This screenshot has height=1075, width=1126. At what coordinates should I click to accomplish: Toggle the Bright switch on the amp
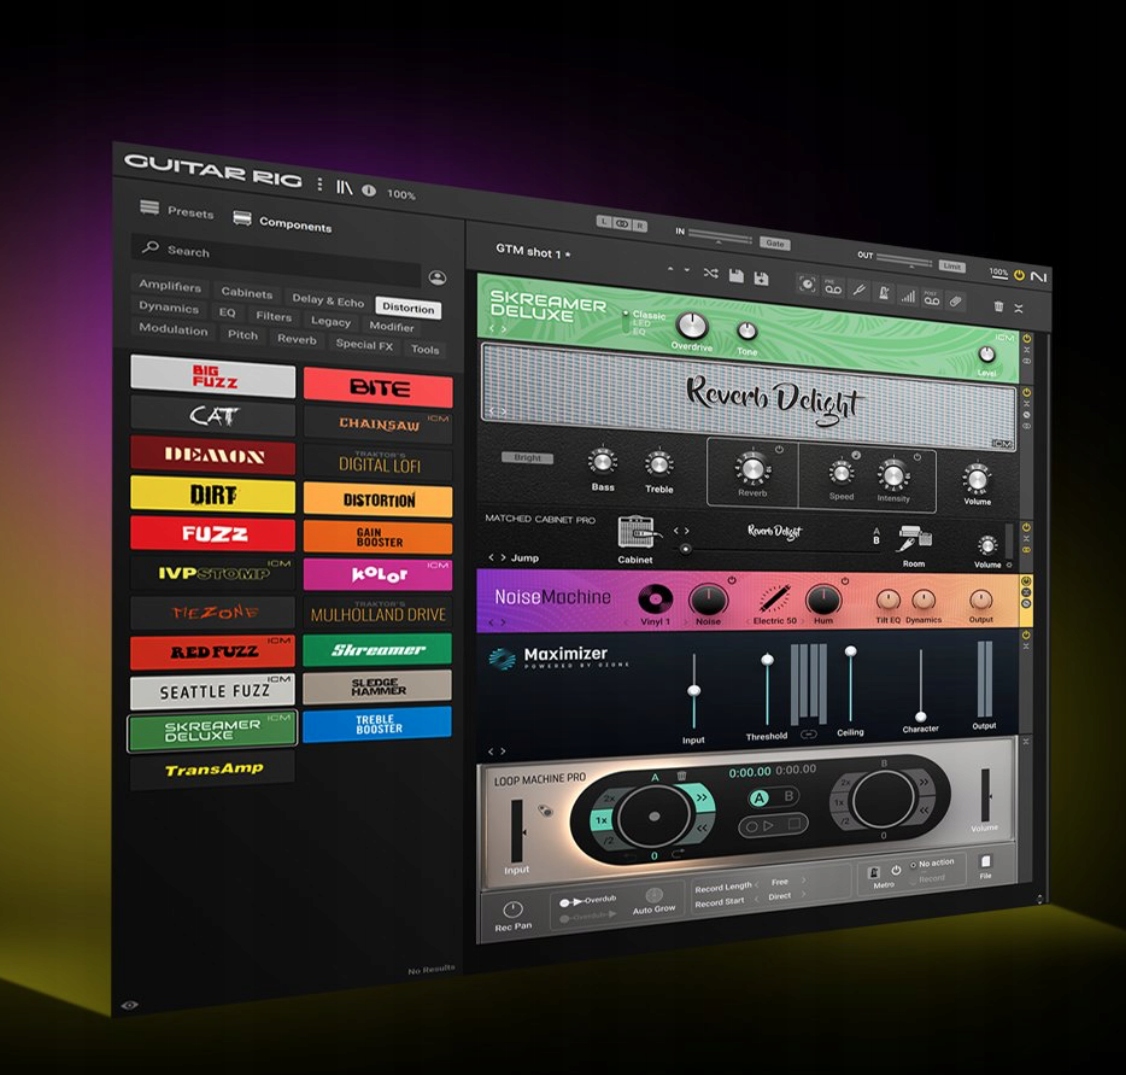pos(528,457)
